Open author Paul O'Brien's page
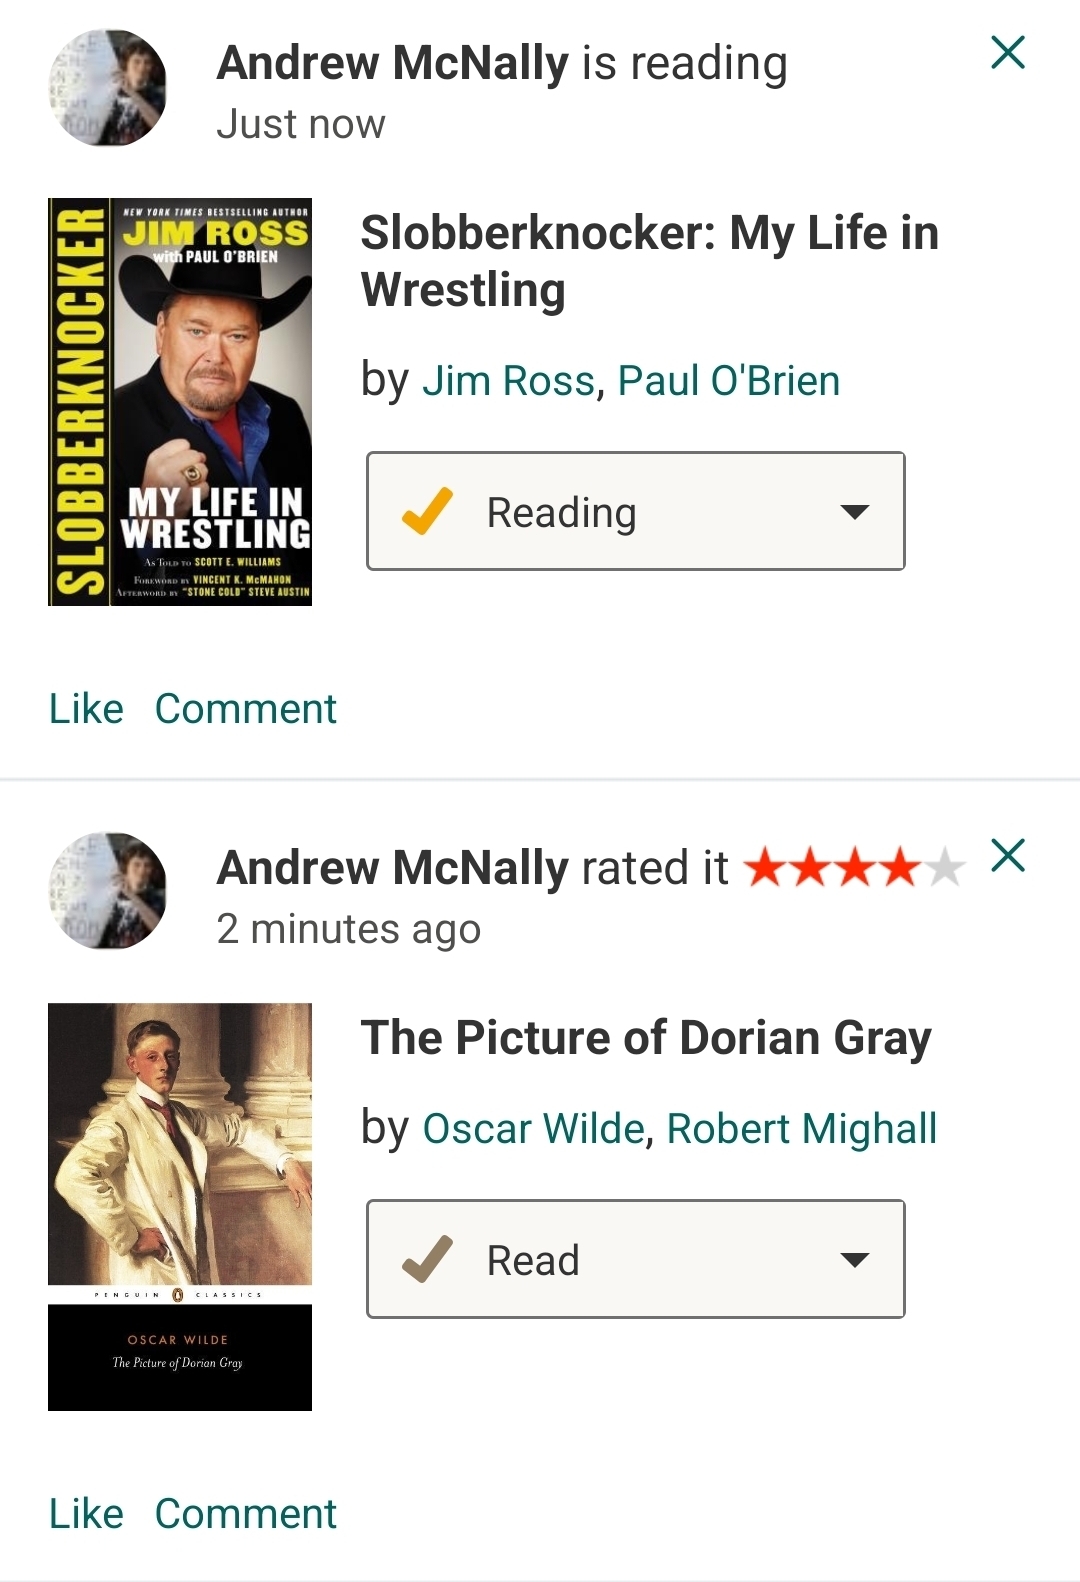This screenshot has width=1080, height=1582. pos(728,381)
